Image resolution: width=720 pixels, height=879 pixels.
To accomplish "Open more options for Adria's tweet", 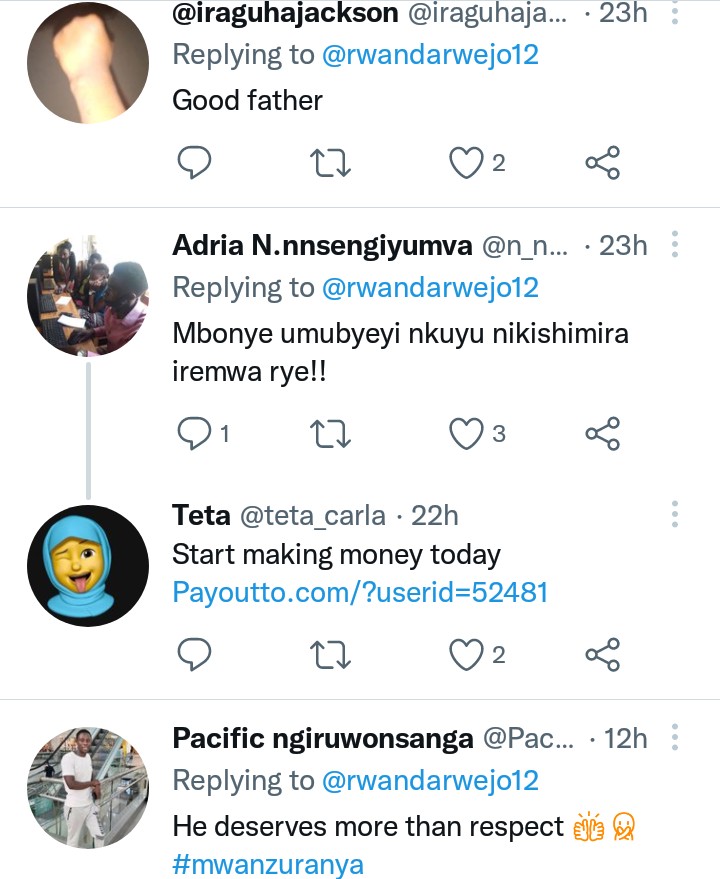I will click(x=675, y=245).
